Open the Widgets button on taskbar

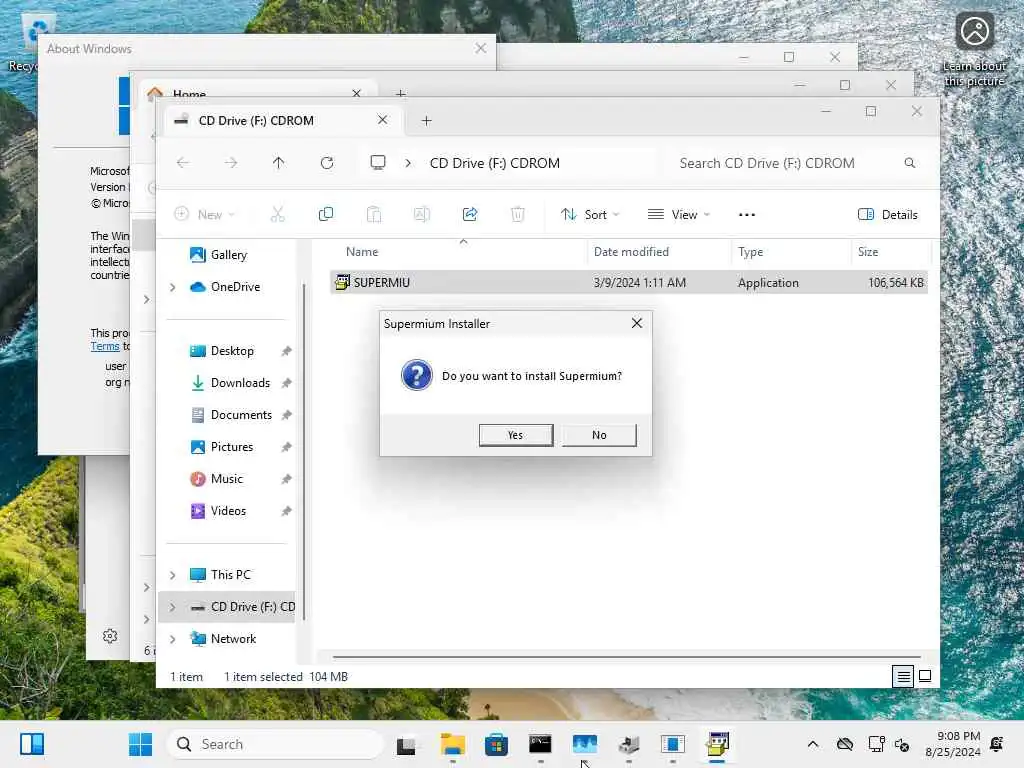[x=31, y=744]
